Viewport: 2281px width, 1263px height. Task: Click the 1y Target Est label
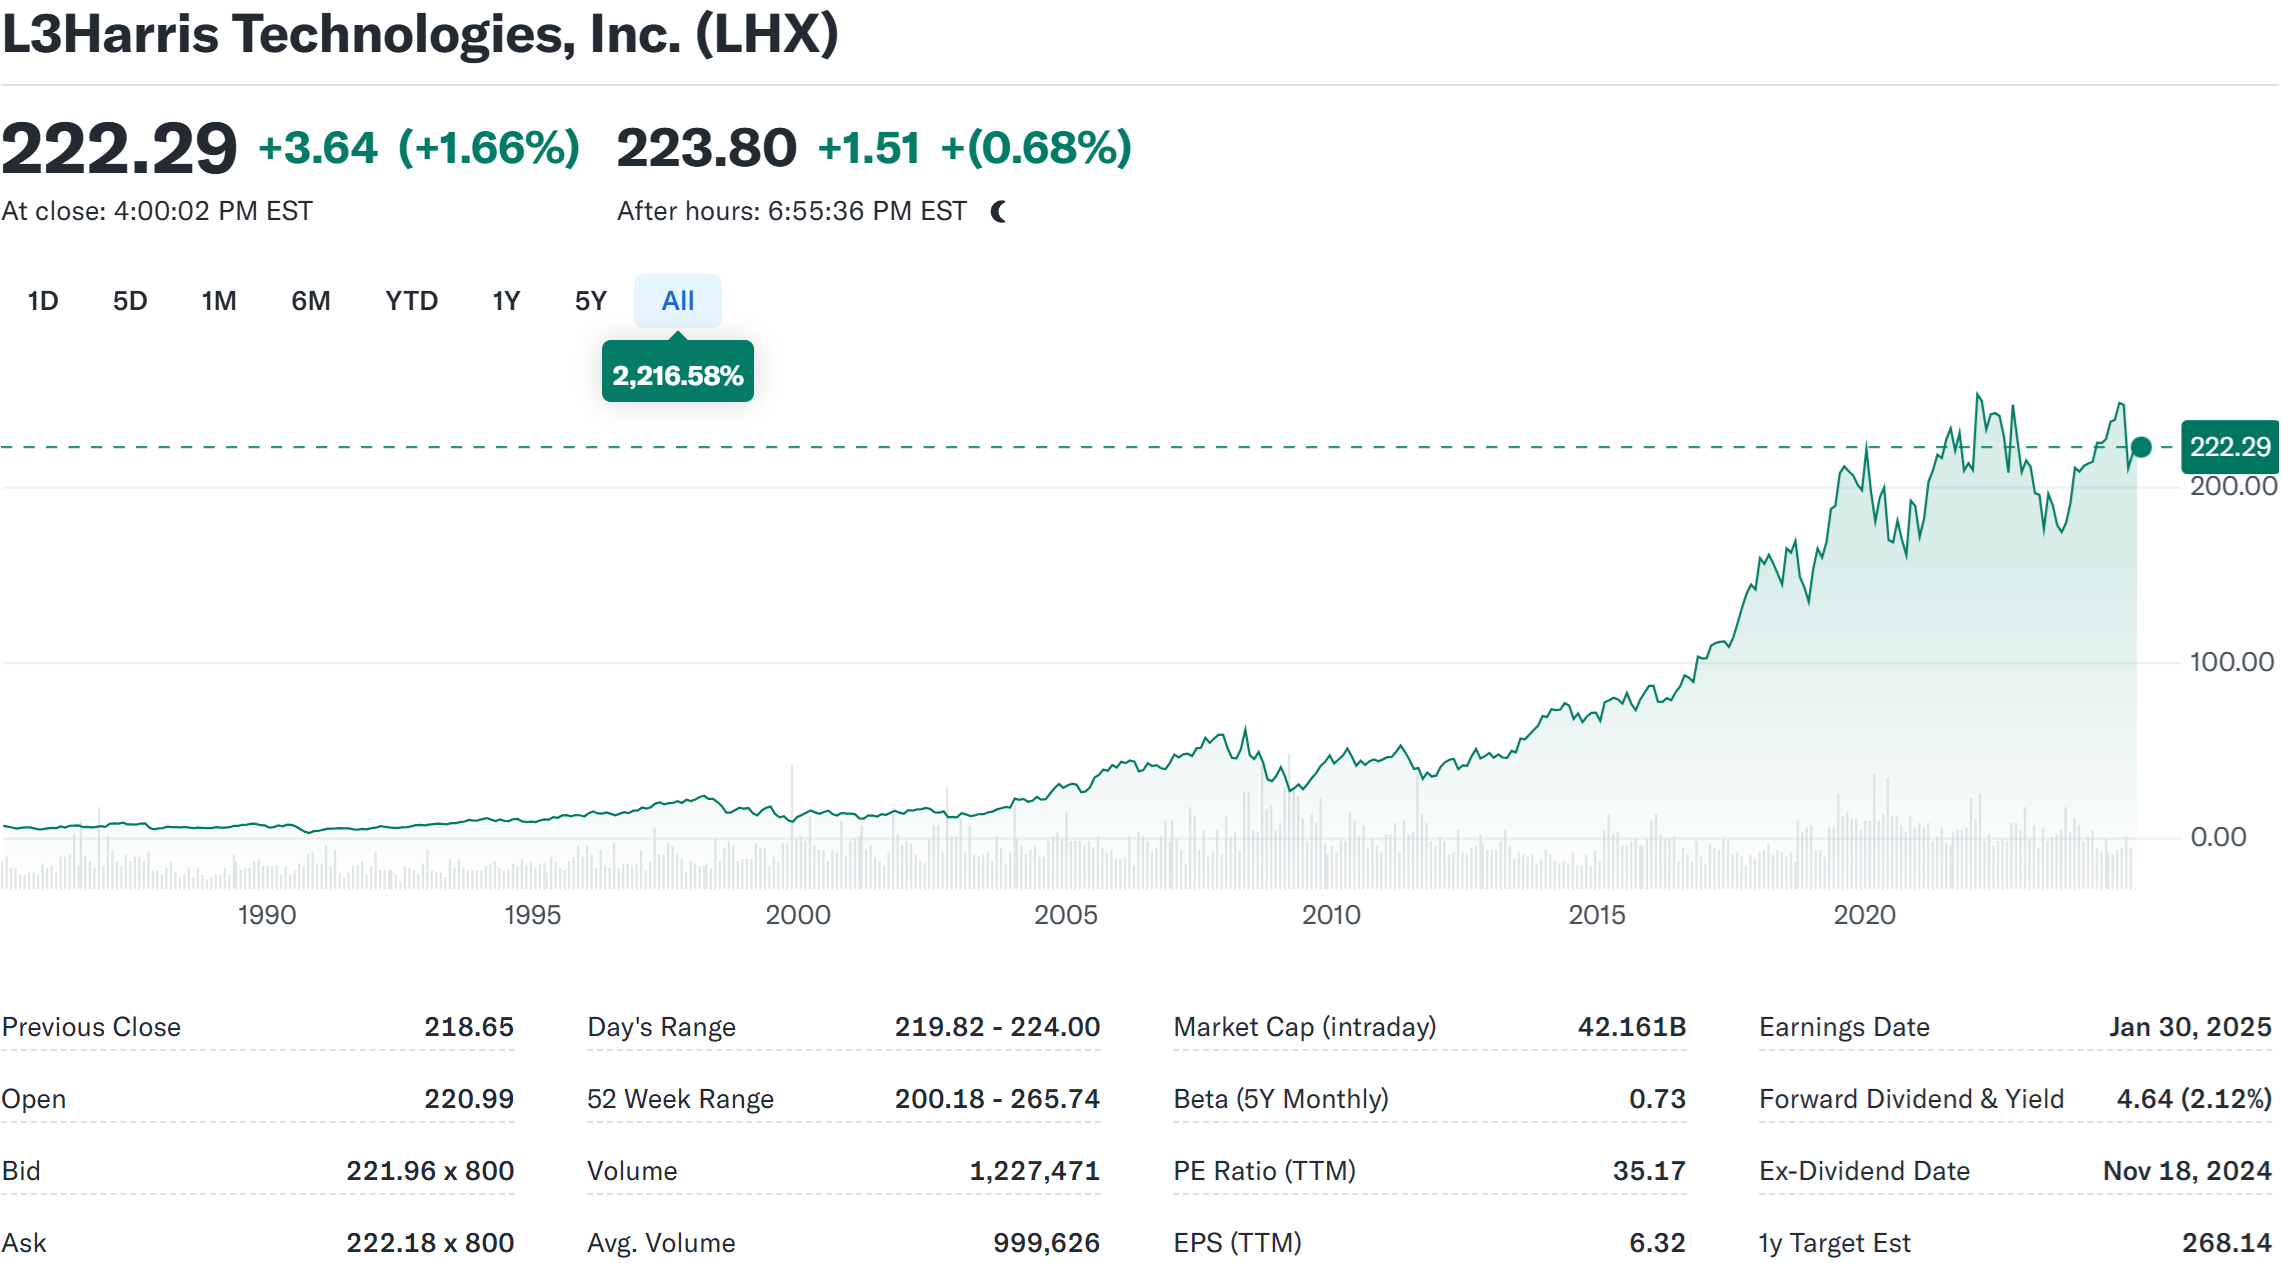1835,1243
